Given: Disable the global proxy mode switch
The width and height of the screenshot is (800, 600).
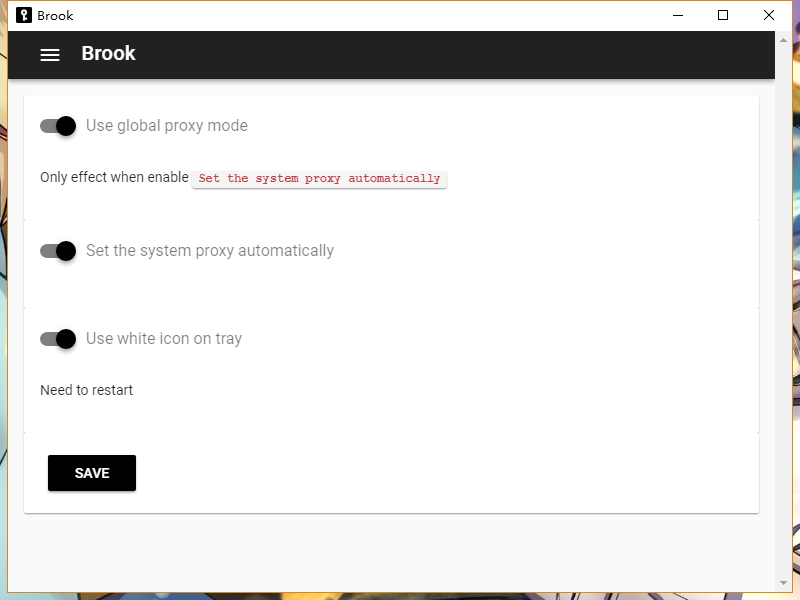Looking at the screenshot, I should pos(57,126).
